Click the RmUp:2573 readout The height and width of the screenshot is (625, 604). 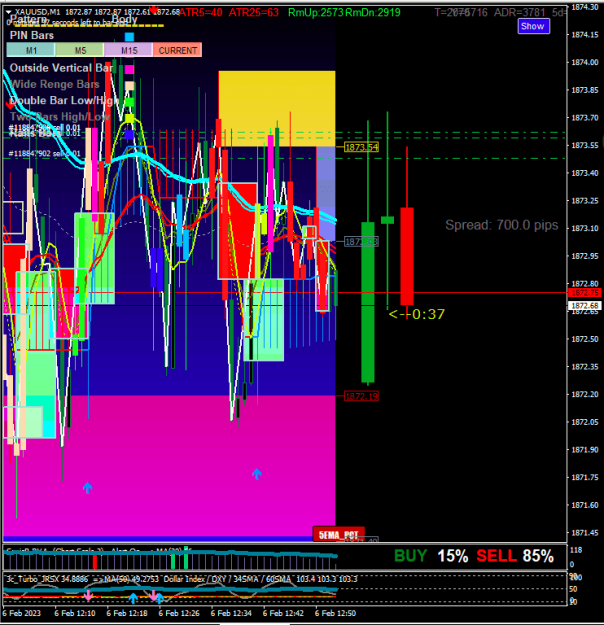point(315,13)
